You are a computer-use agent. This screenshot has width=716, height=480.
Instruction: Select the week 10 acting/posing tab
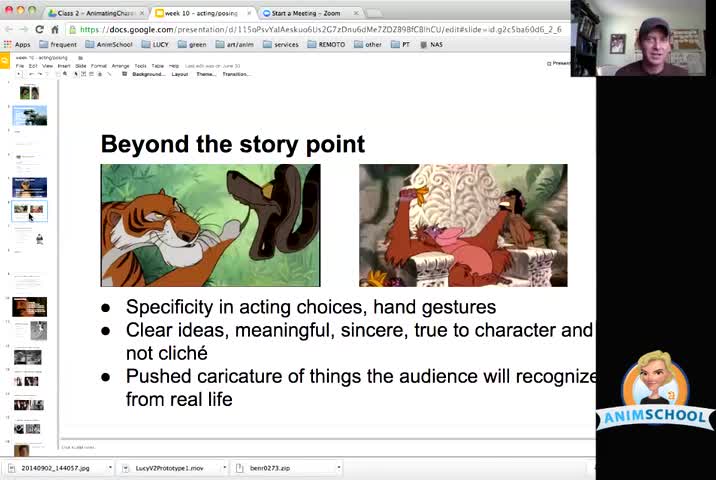[x=201, y=13]
